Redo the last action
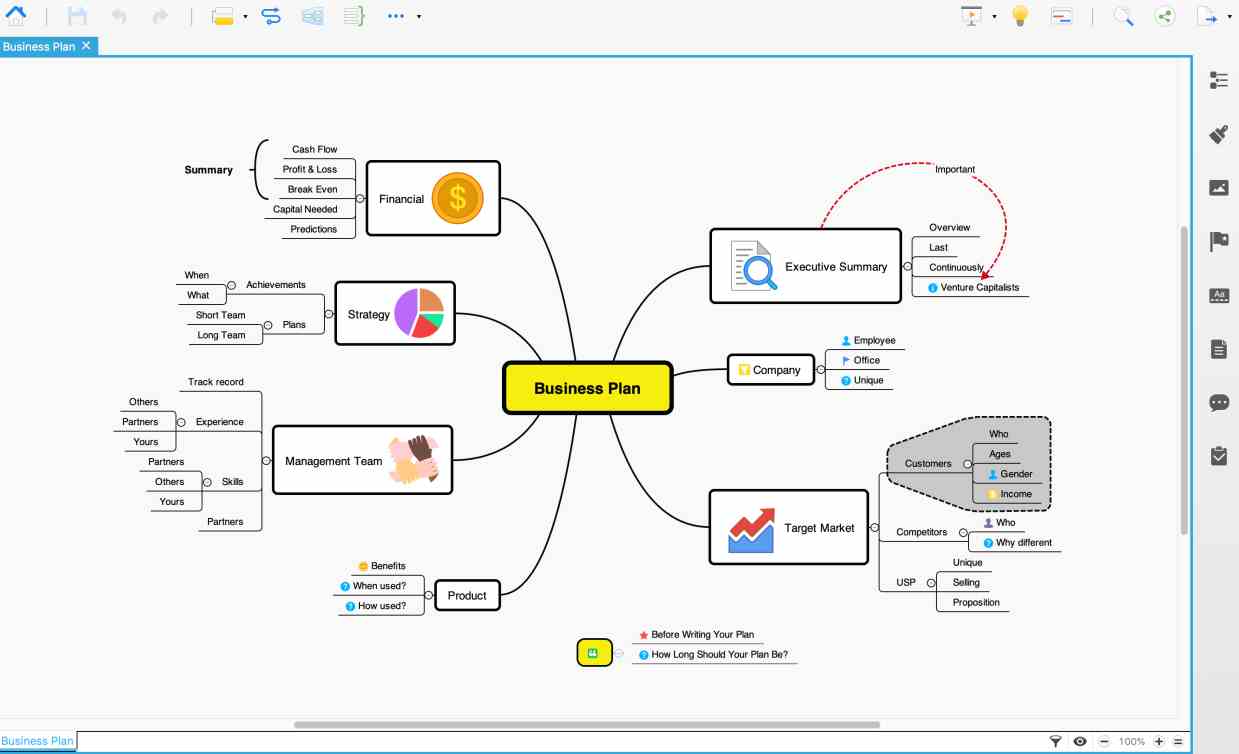The image size is (1239, 754). point(159,16)
